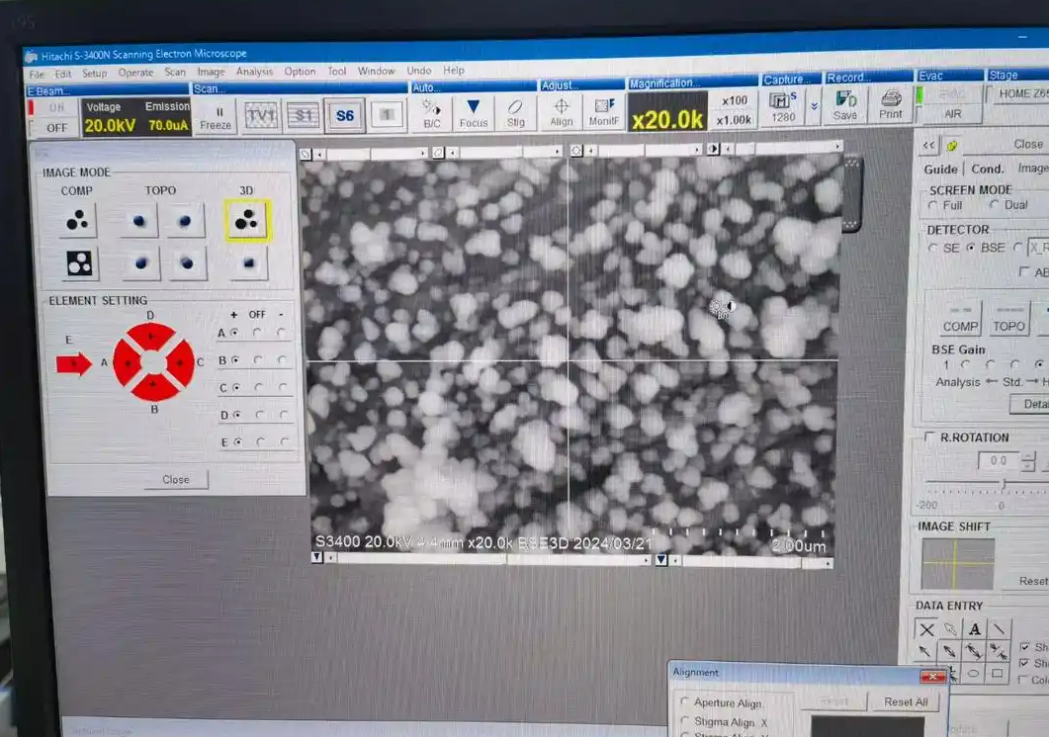Run the auto Focus tool
Viewport: 1049px width, 737px height.
(x=473, y=114)
